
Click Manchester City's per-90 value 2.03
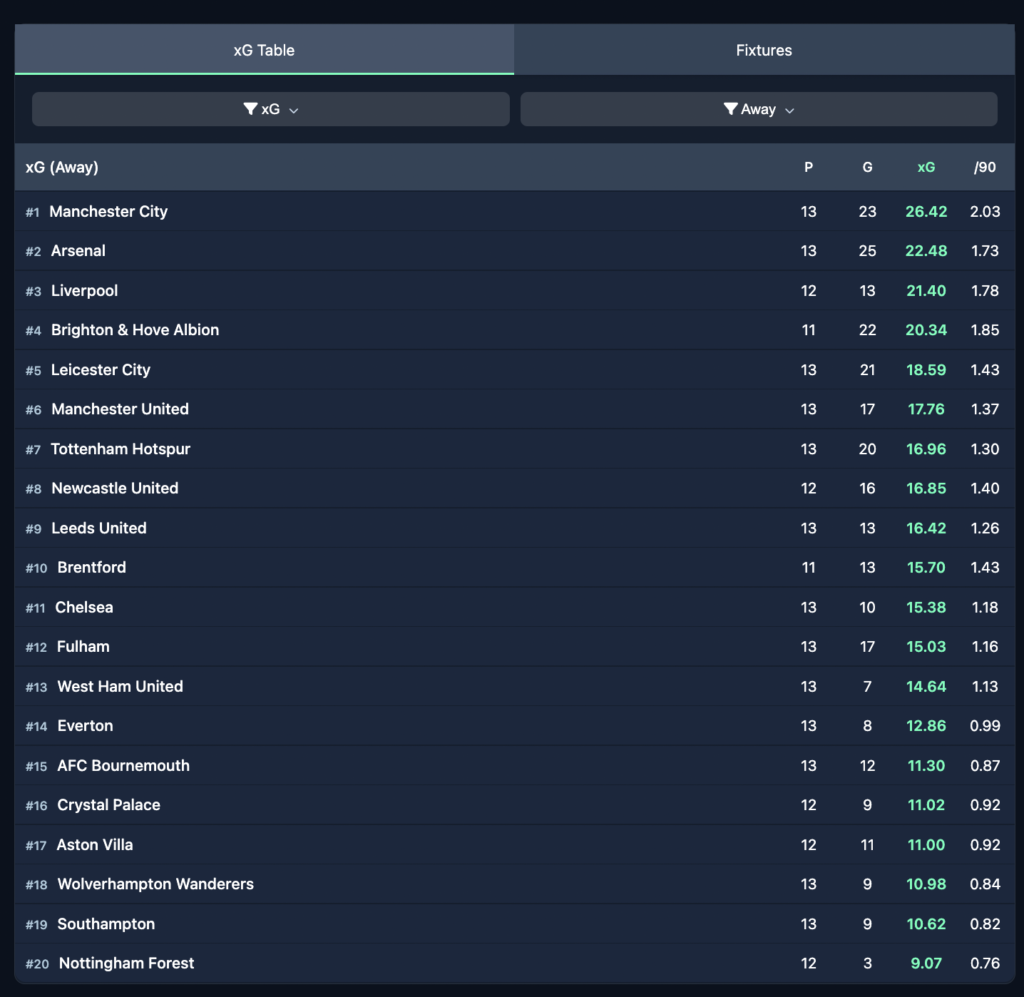pyautogui.click(x=985, y=212)
